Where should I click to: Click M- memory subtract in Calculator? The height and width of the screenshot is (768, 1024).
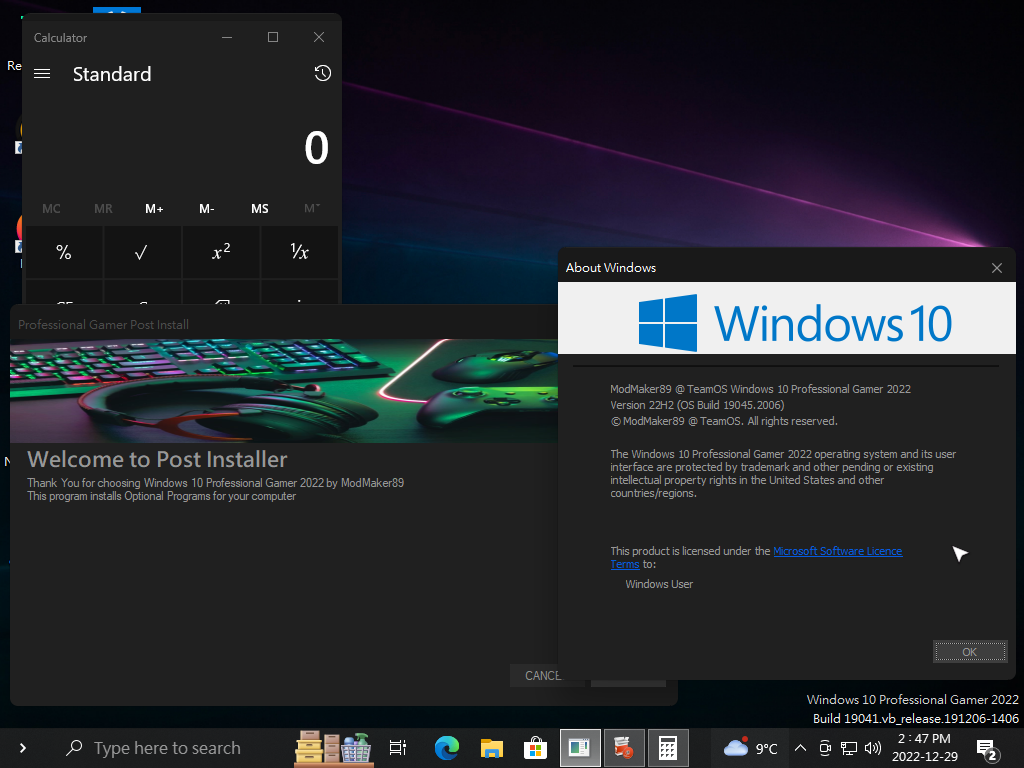click(x=206, y=209)
